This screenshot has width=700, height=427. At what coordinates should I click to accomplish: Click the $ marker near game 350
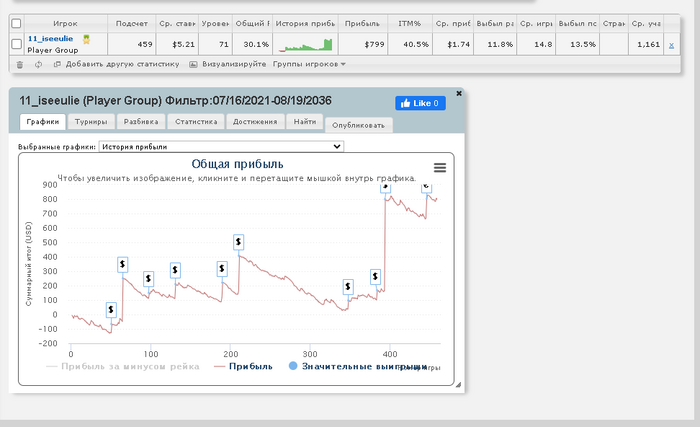pos(348,287)
